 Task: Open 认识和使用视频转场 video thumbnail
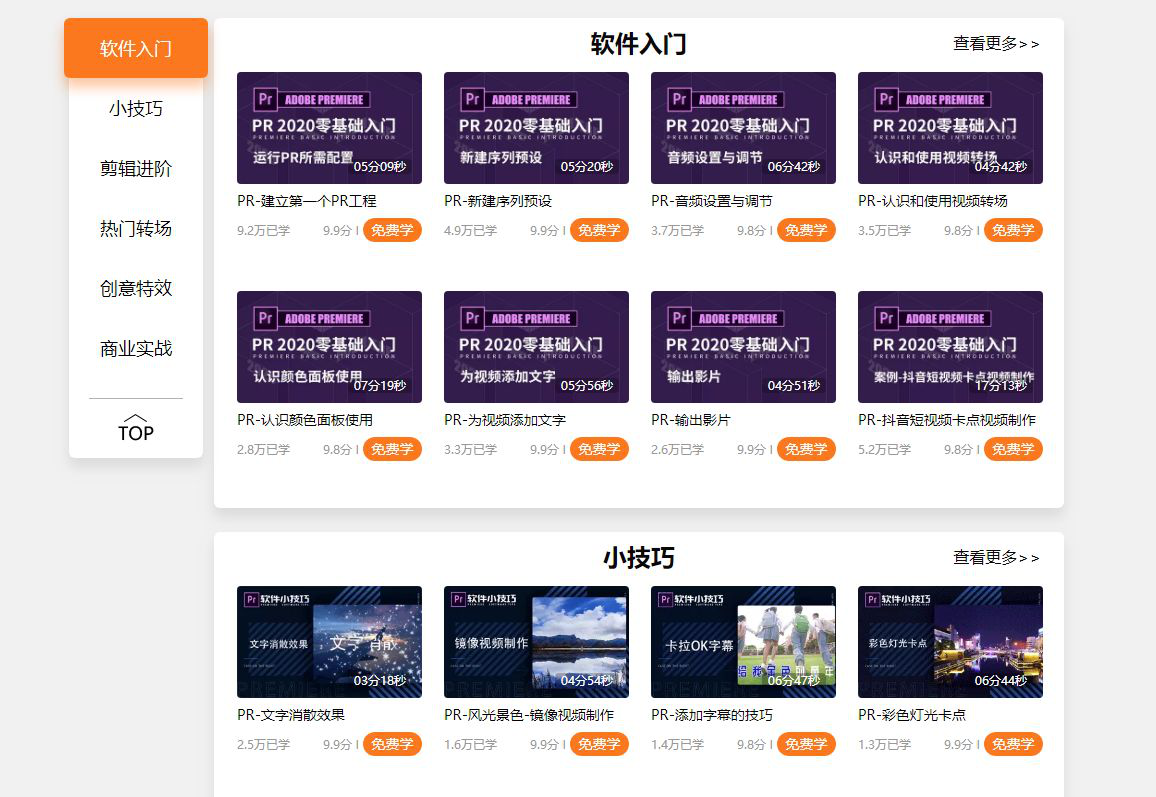[950, 128]
